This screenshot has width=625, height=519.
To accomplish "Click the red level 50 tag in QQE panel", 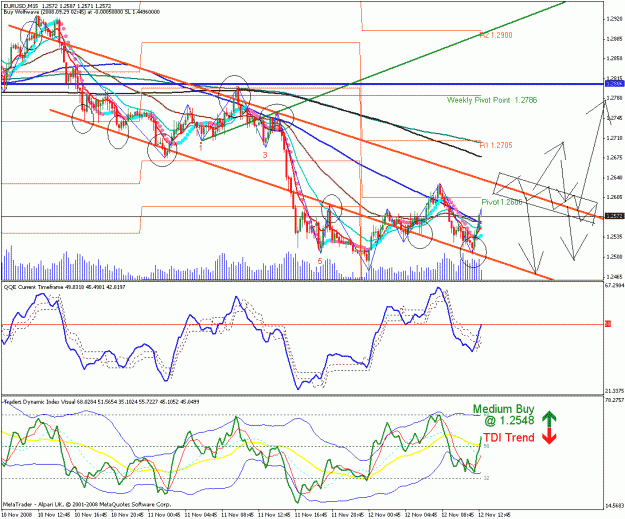I will coord(608,324).
